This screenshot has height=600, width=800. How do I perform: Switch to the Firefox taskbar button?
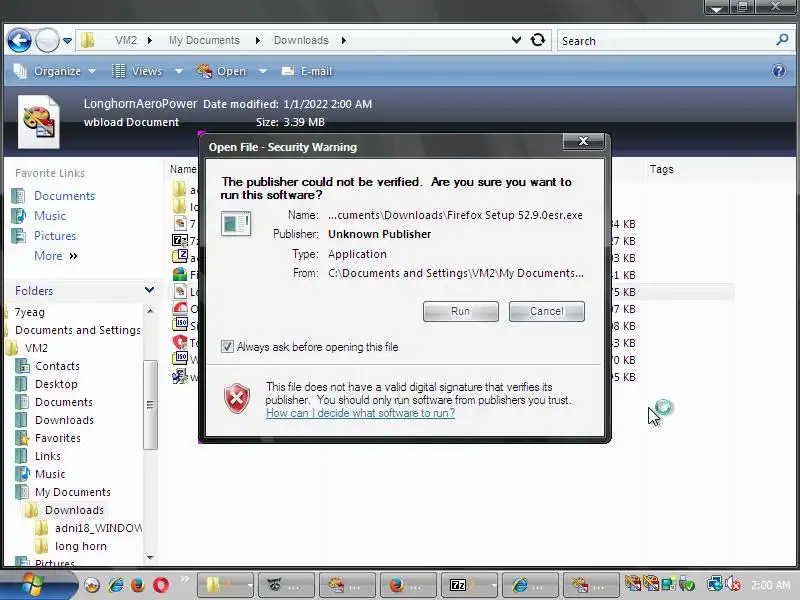coord(409,586)
